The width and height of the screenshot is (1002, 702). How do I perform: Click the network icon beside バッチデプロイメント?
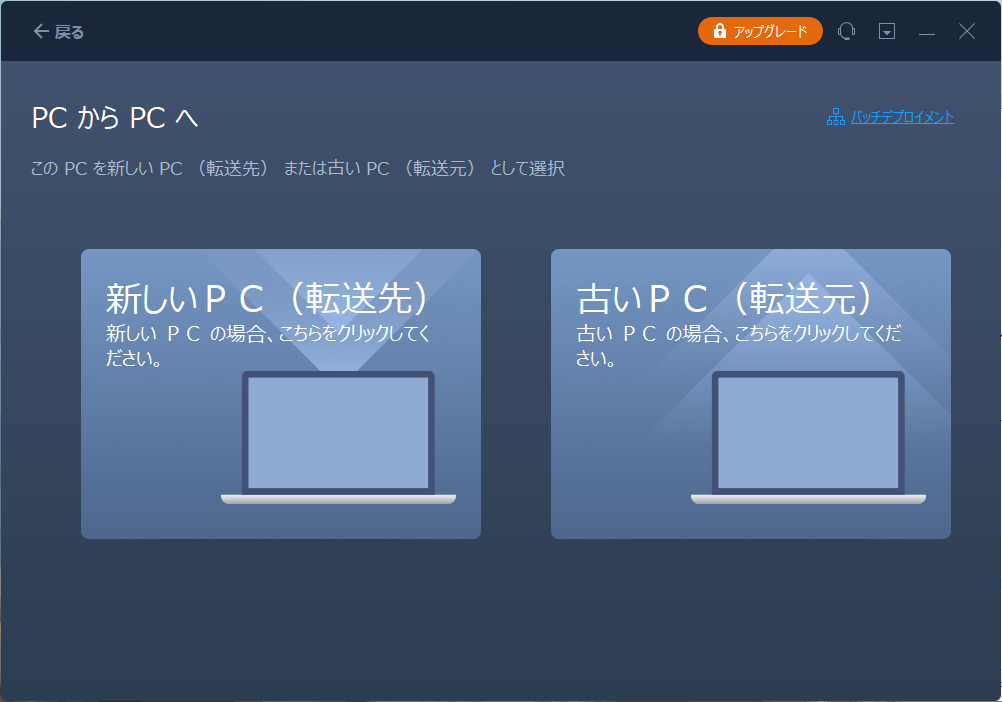click(833, 117)
